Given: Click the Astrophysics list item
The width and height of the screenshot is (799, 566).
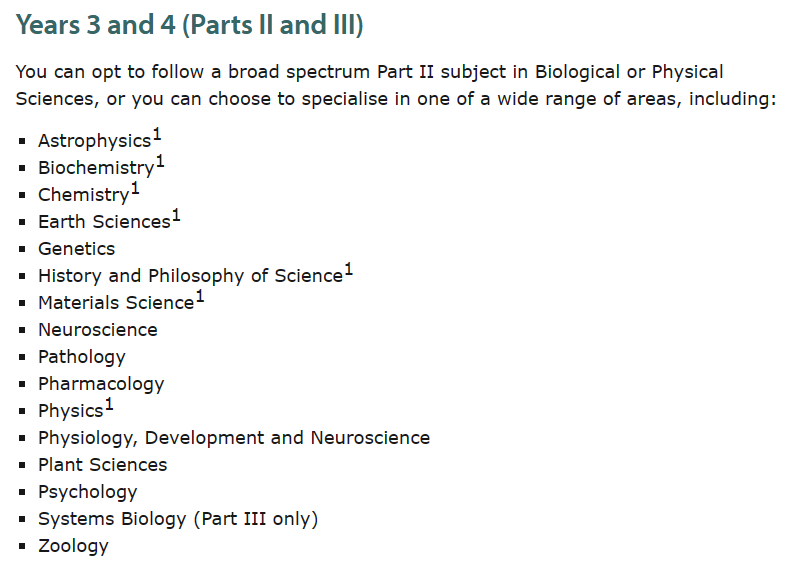Looking at the screenshot, I should pyautogui.click(x=94, y=141).
